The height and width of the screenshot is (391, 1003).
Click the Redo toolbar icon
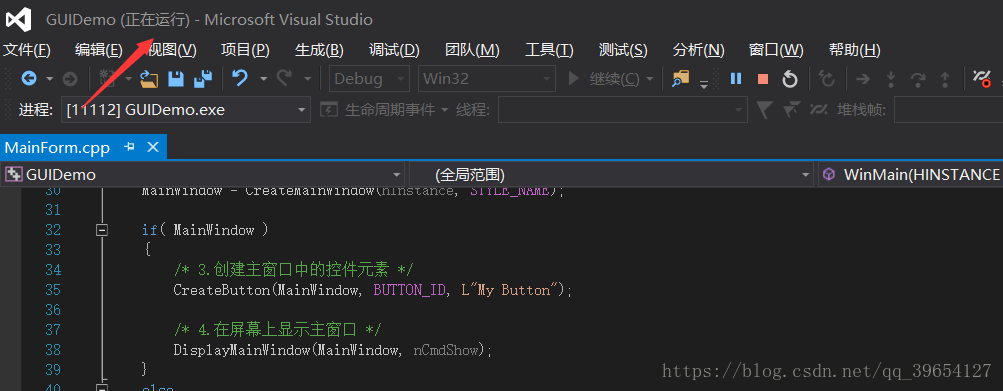284,79
